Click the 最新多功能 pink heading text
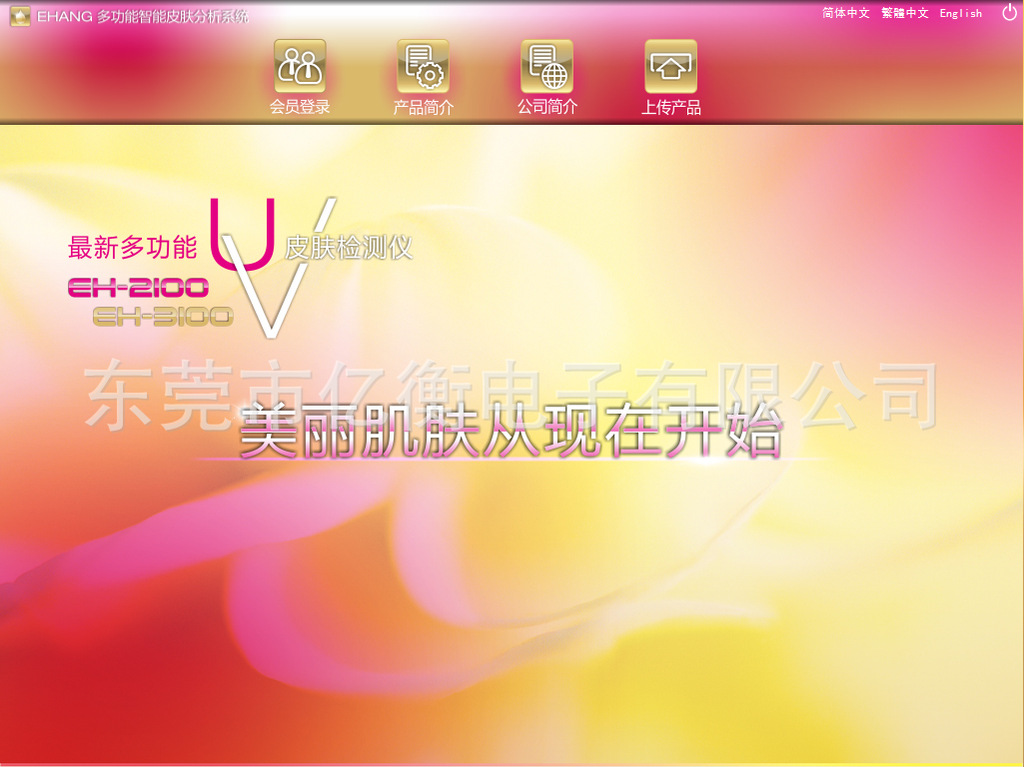Image resolution: width=1024 pixels, height=767 pixels. [x=132, y=247]
